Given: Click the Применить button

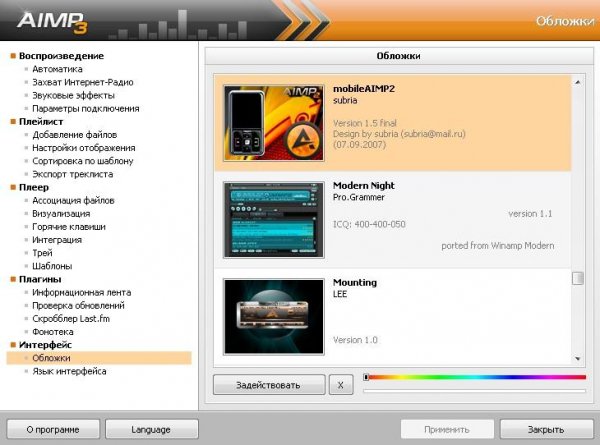Looking at the screenshot, I should tap(447, 429).
